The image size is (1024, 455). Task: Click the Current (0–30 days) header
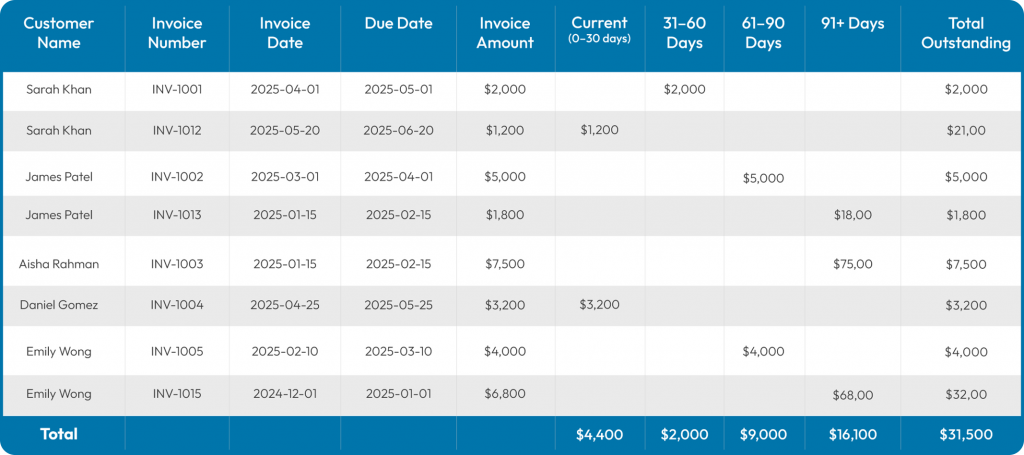pyautogui.click(x=599, y=30)
